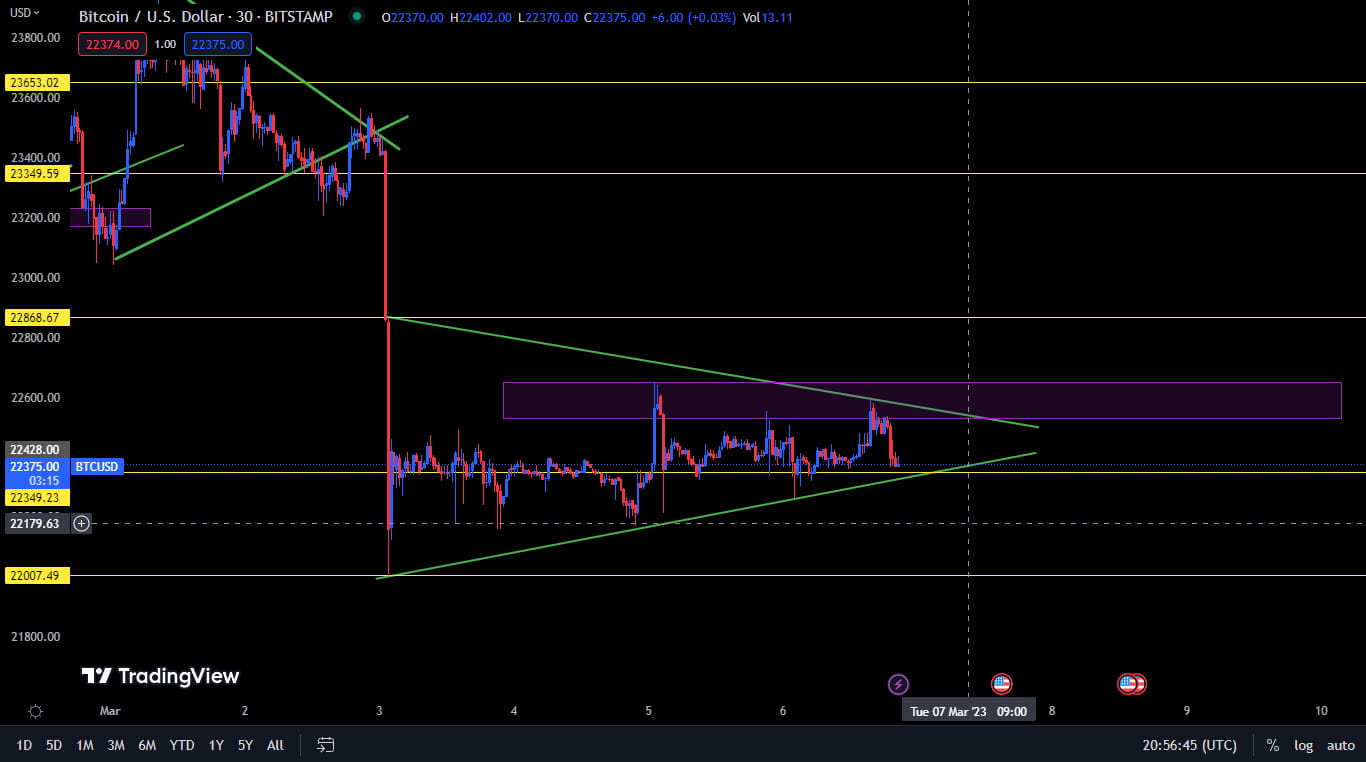Toggle auto scaling on the price axis

pos(1340,745)
